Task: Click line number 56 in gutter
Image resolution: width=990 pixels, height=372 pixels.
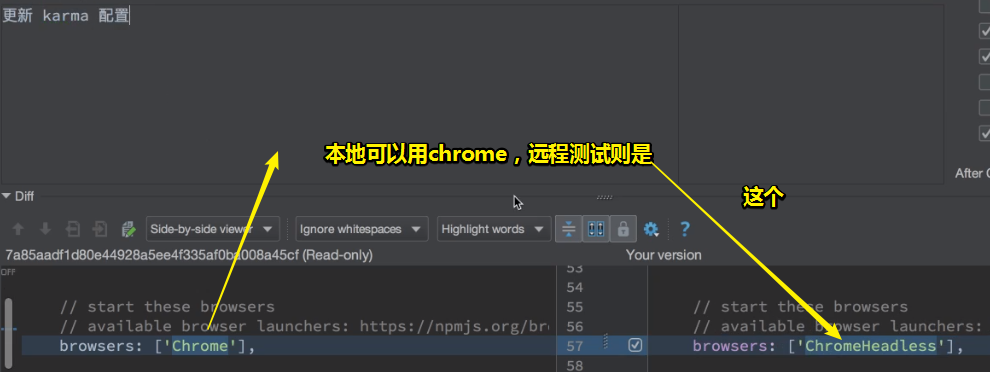Action: point(574,327)
